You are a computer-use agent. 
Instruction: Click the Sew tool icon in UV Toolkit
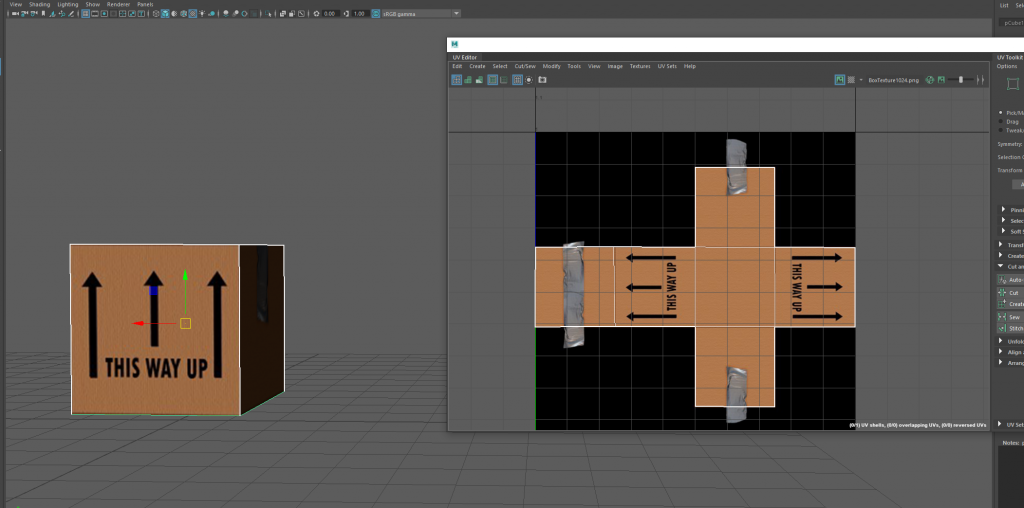tap(1001, 316)
